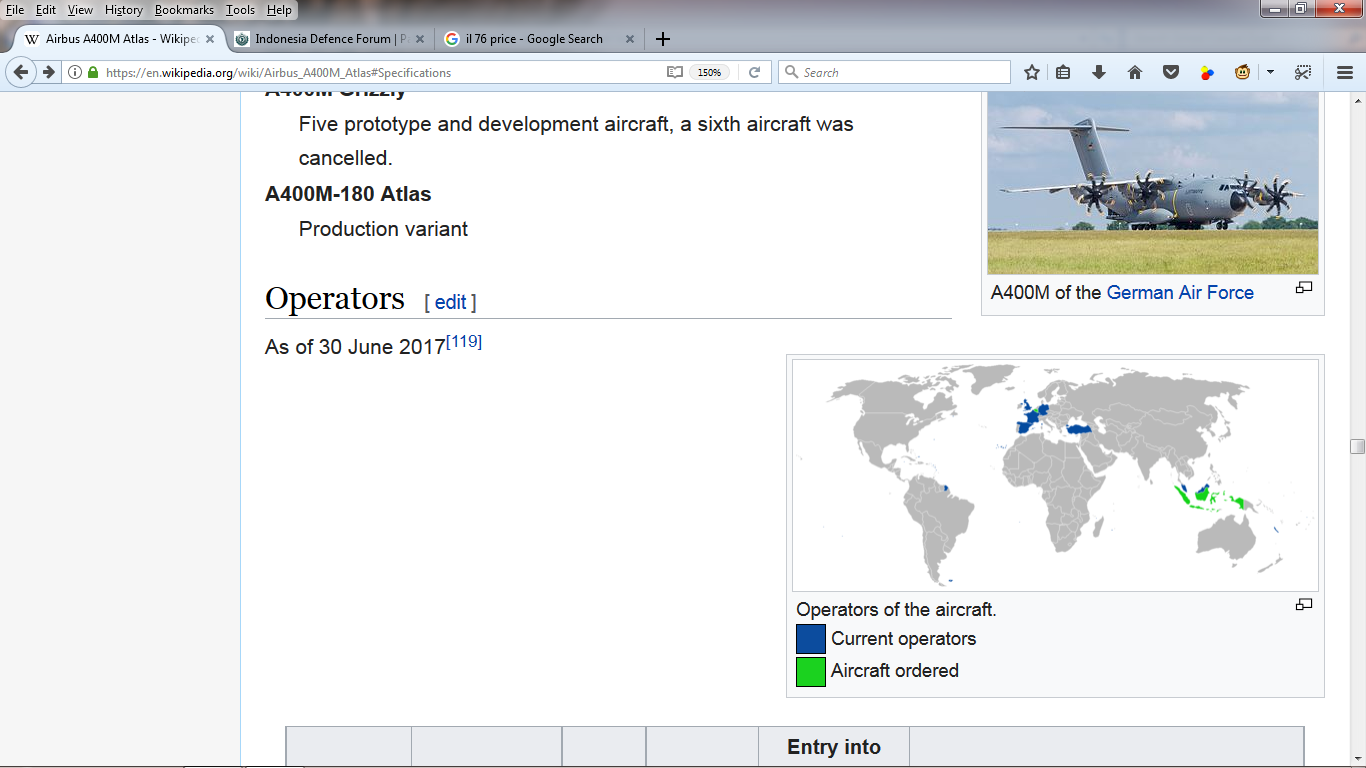The image size is (1366, 768).
Task: Close the Indonesia Defence Forum tab
Action: [x=420, y=39]
